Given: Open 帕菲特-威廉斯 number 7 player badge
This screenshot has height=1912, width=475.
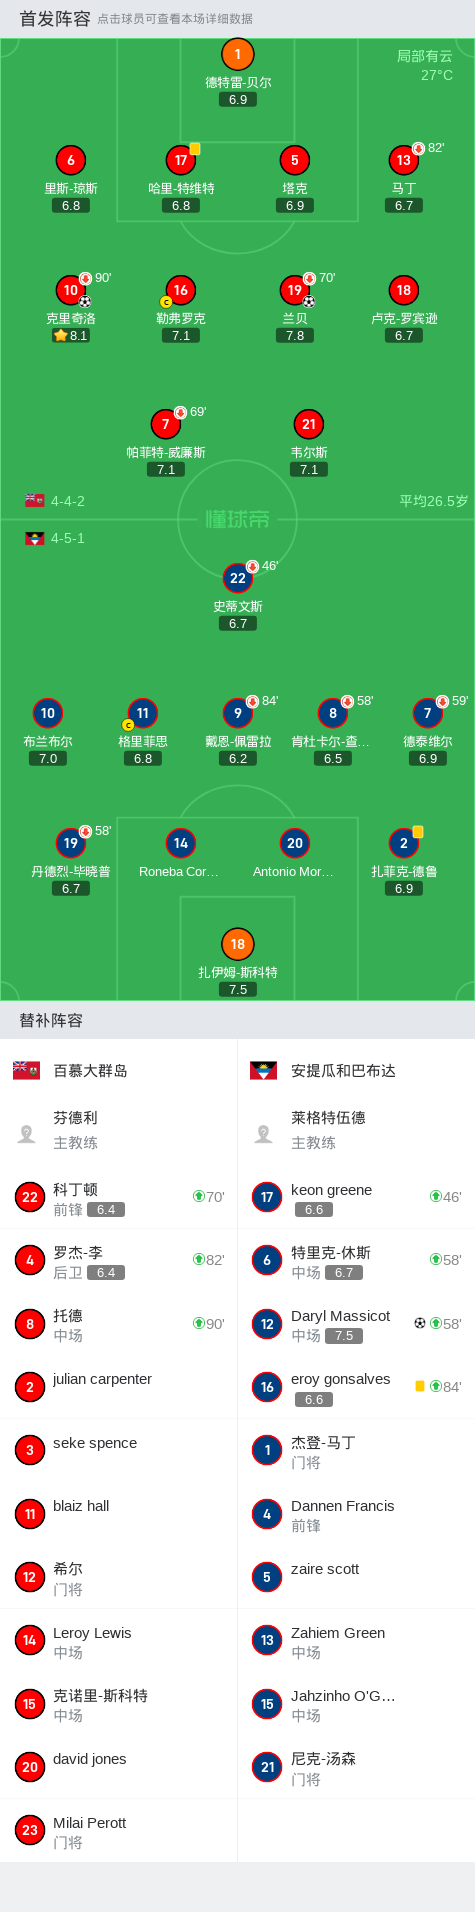Looking at the screenshot, I should [x=166, y=424].
